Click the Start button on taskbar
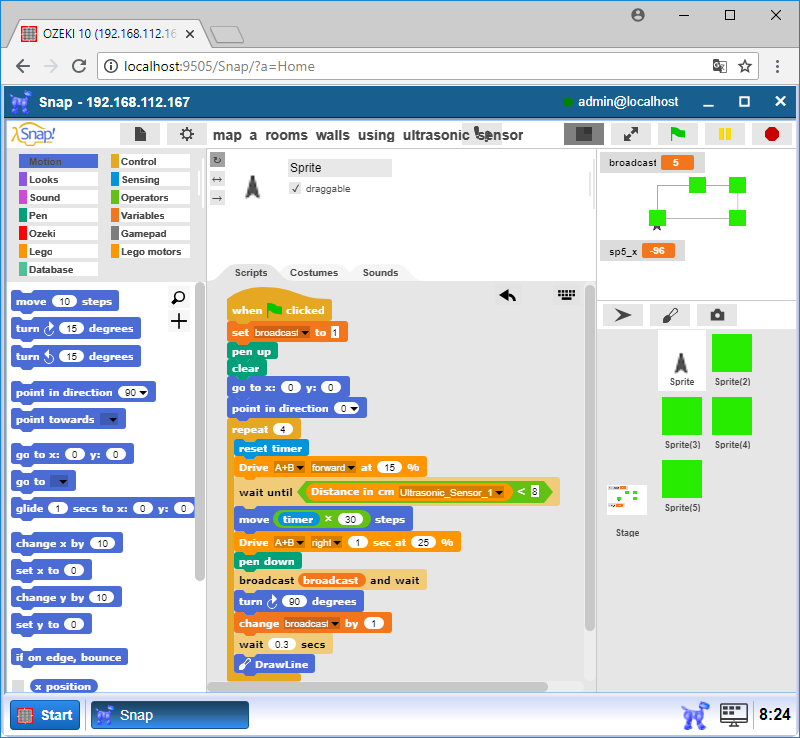This screenshot has width=800, height=738. [45, 715]
